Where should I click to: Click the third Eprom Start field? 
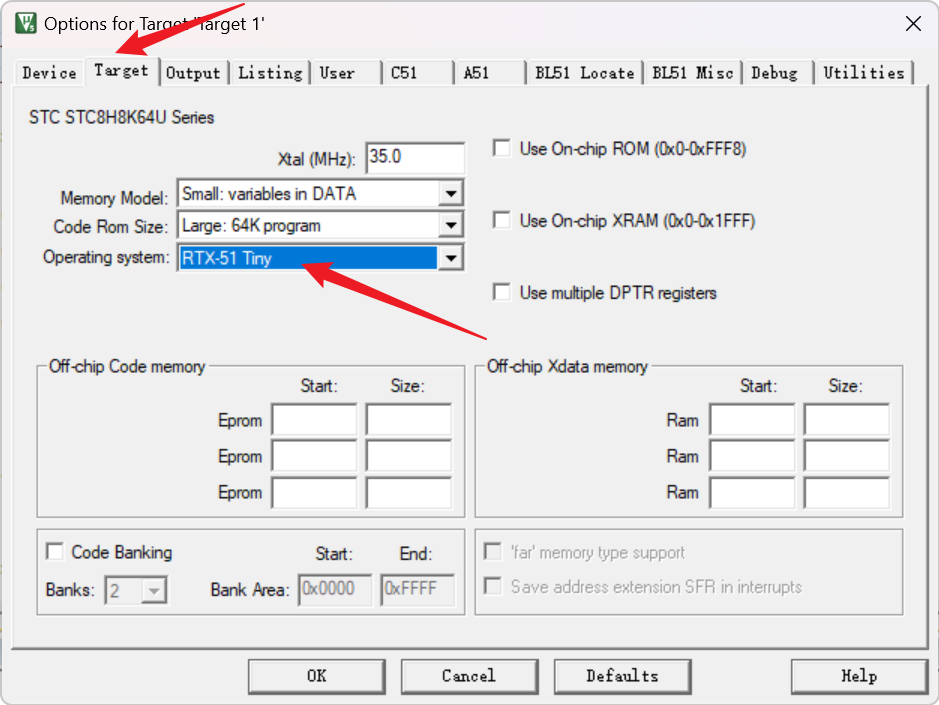(x=314, y=492)
